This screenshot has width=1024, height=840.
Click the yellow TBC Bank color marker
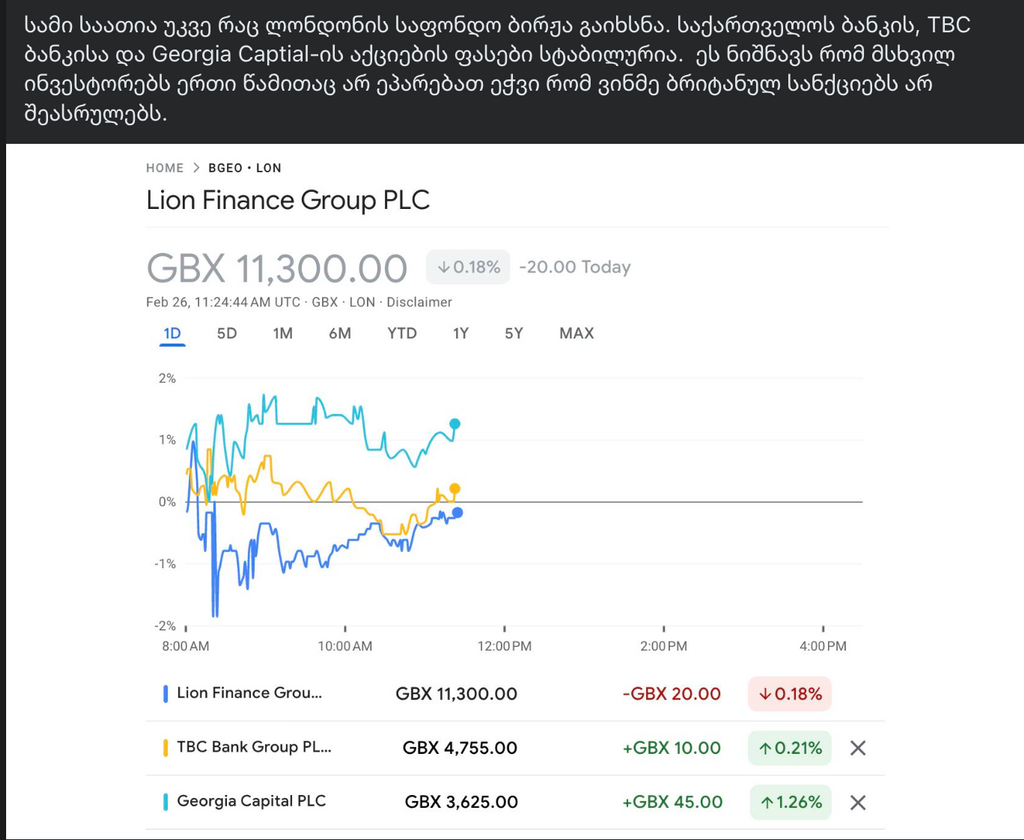pos(165,747)
